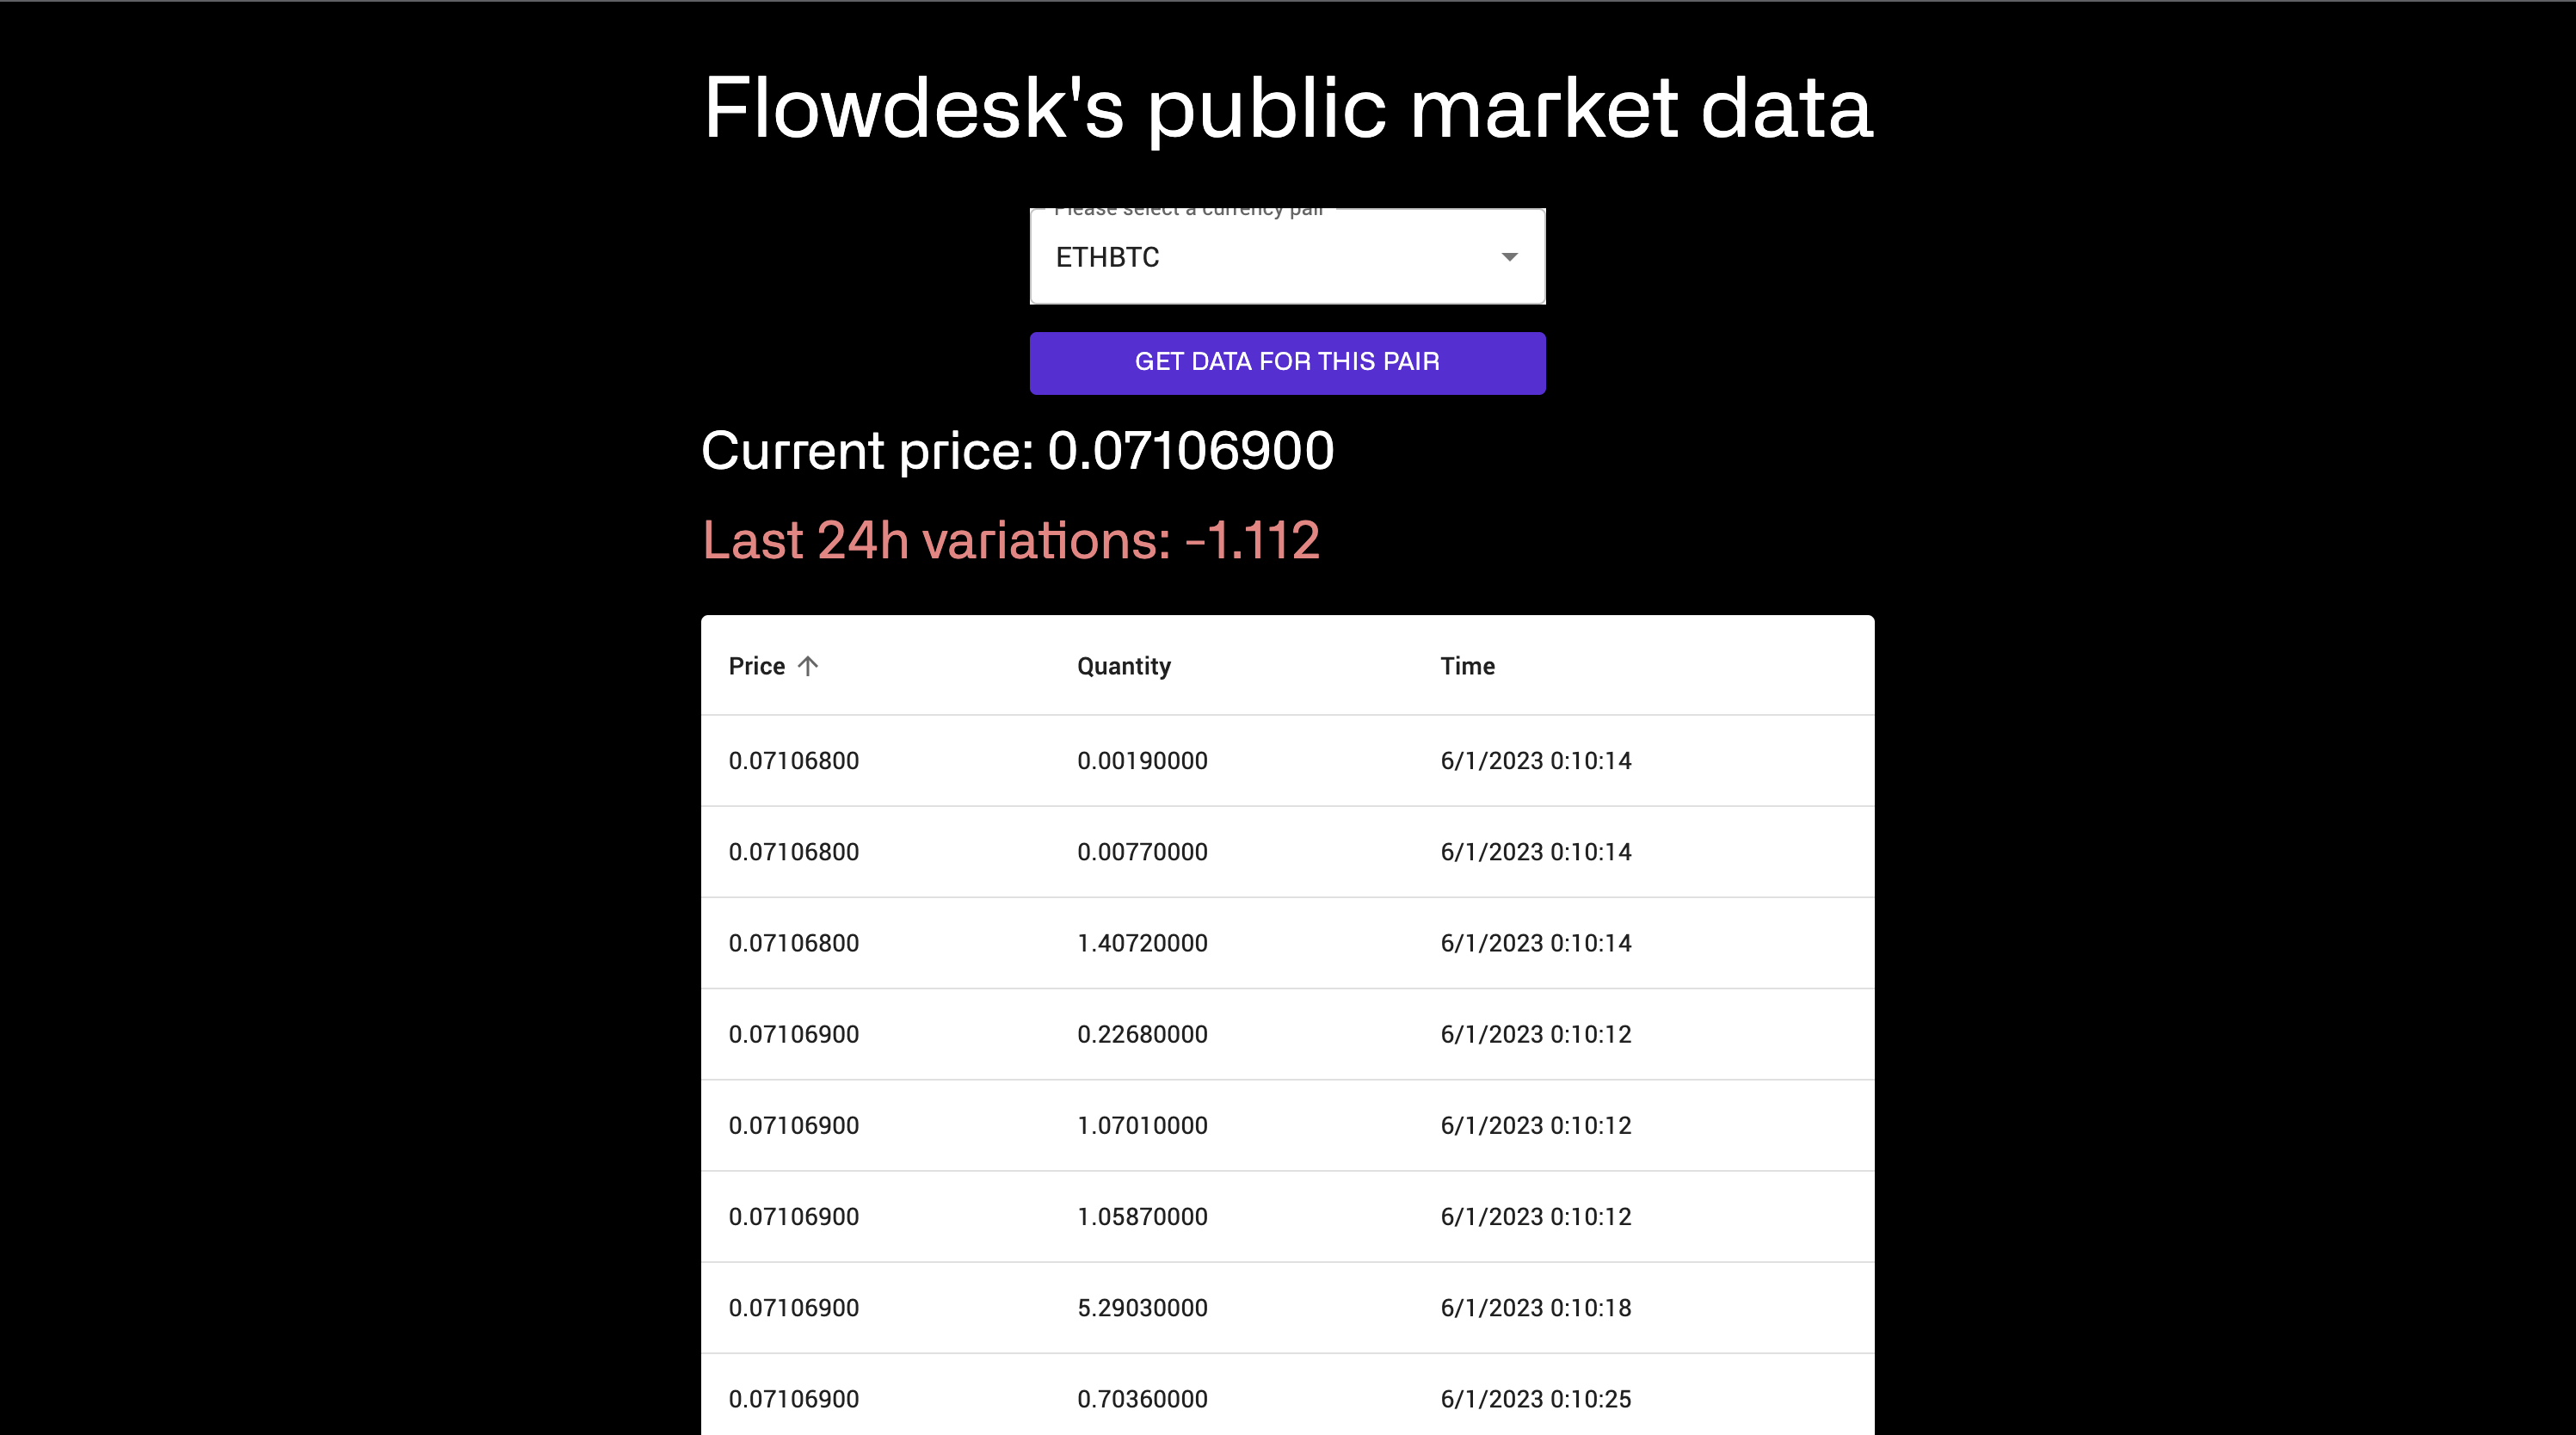Image resolution: width=2576 pixels, height=1435 pixels.
Task: Expand the currency pair selection list
Action: click(1287, 257)
